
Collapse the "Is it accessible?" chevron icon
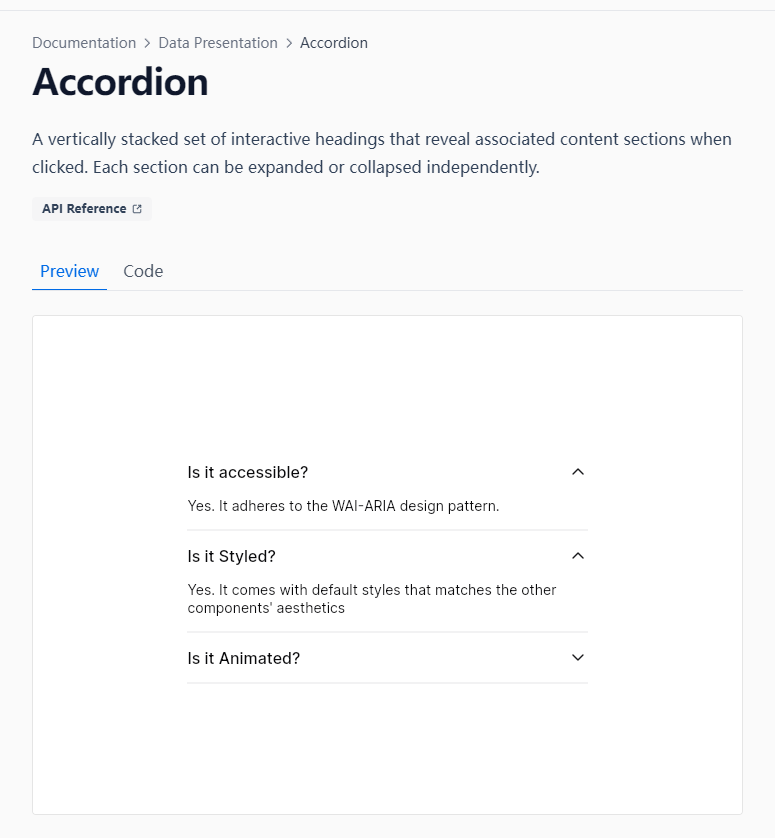click(x=577, y=472)
